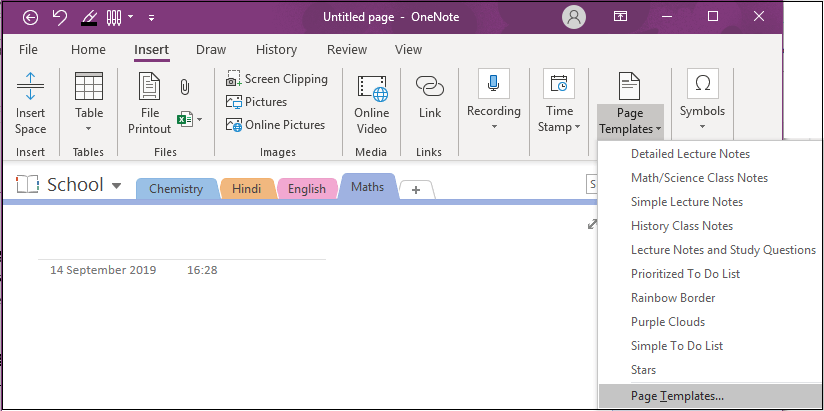Select the highlighter pen icon in title bar
The image size is (824, 411).
coord(88,18)
